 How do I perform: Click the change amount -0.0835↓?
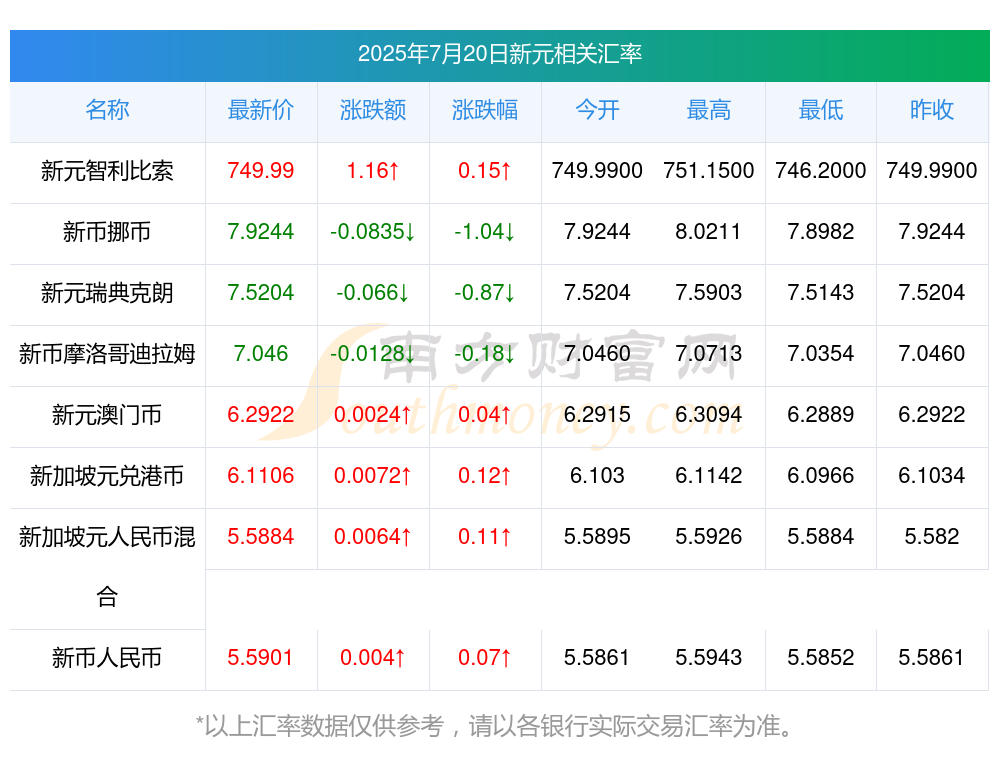click(x=373, y=232)
